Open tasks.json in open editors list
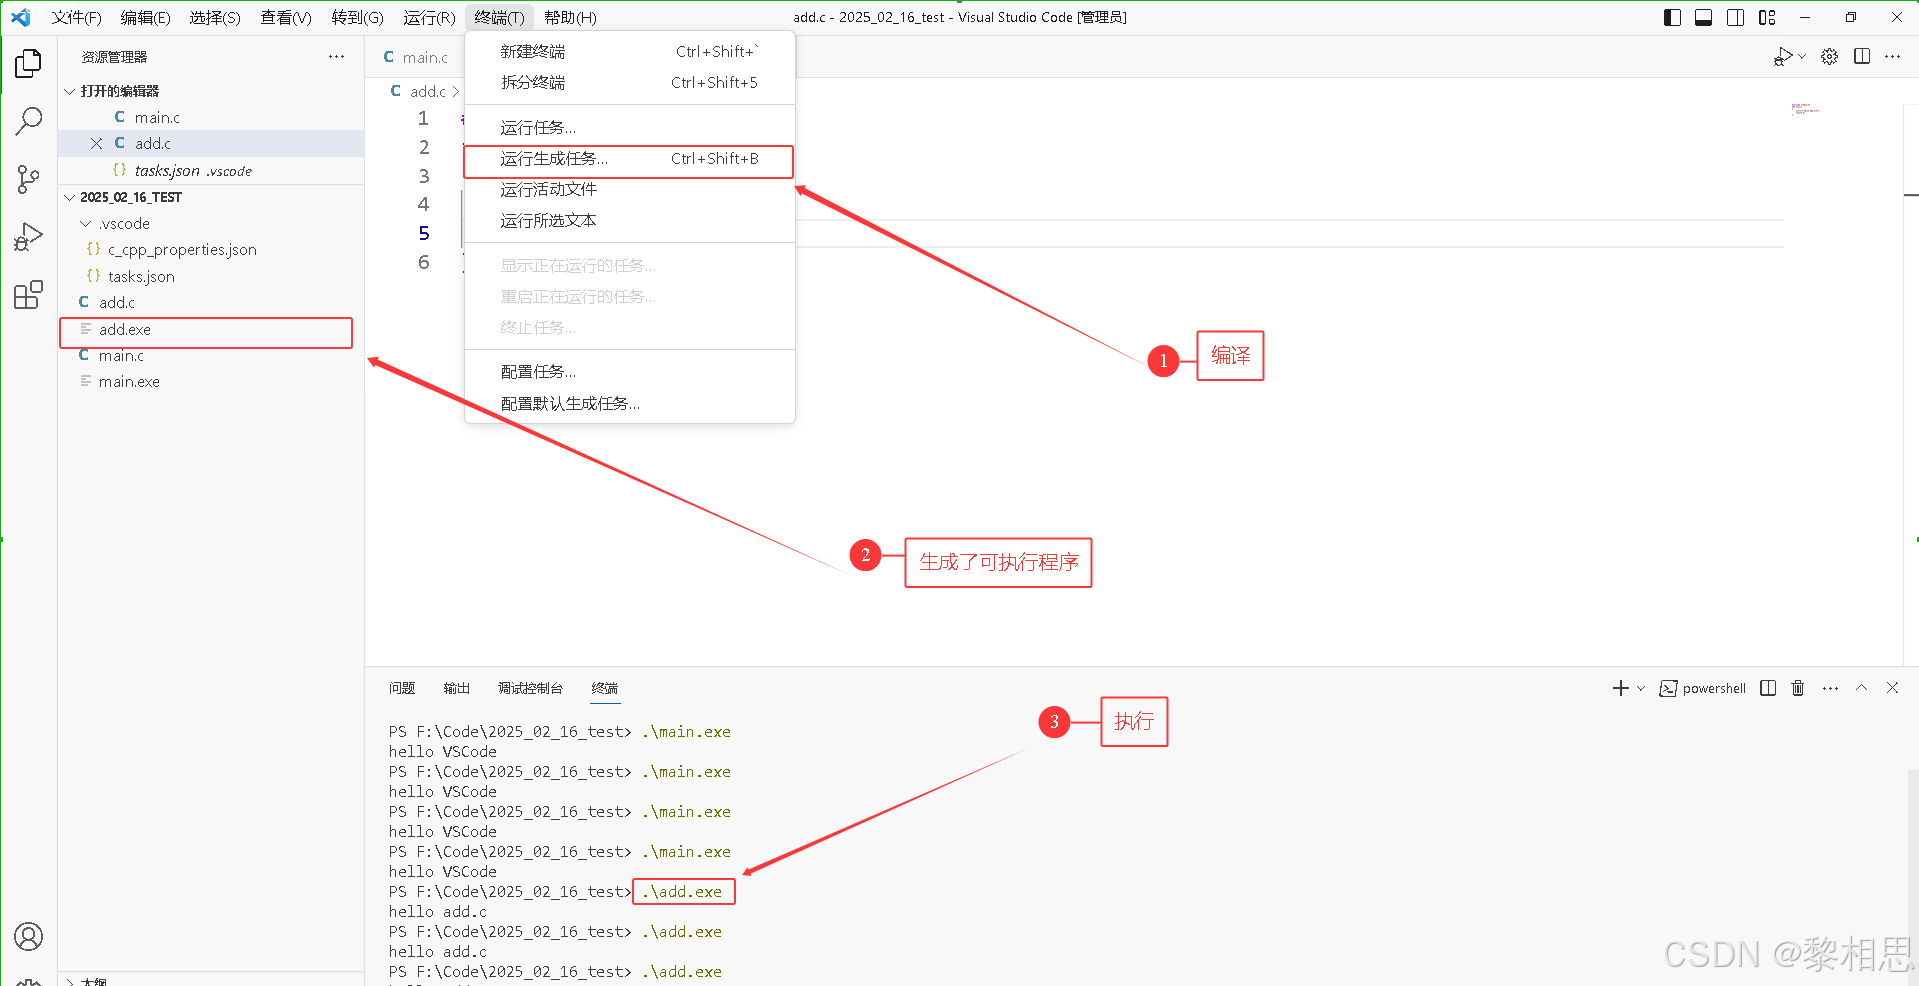This screenshot has width=1919, height=986. pyautogui.click(x=211, y=171)
